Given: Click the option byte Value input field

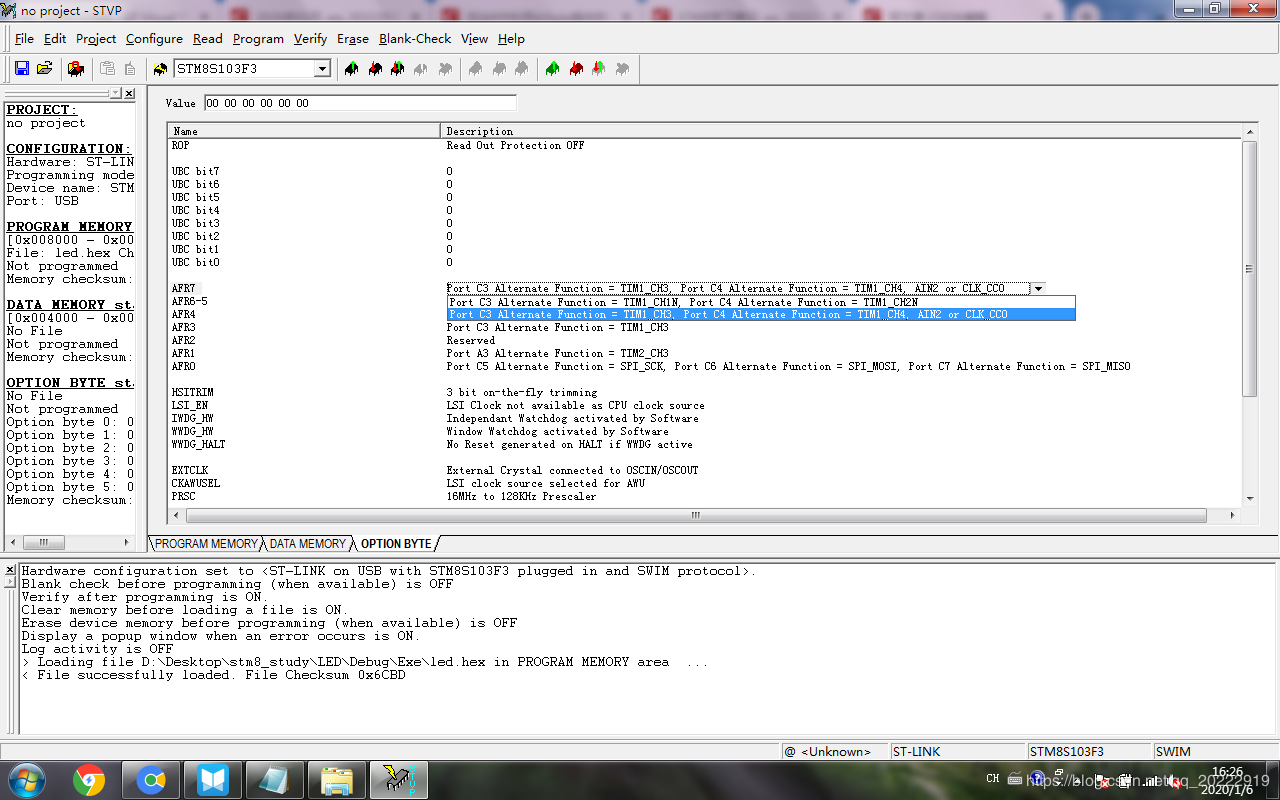Looking at the screenshot, I should [360, 103].
